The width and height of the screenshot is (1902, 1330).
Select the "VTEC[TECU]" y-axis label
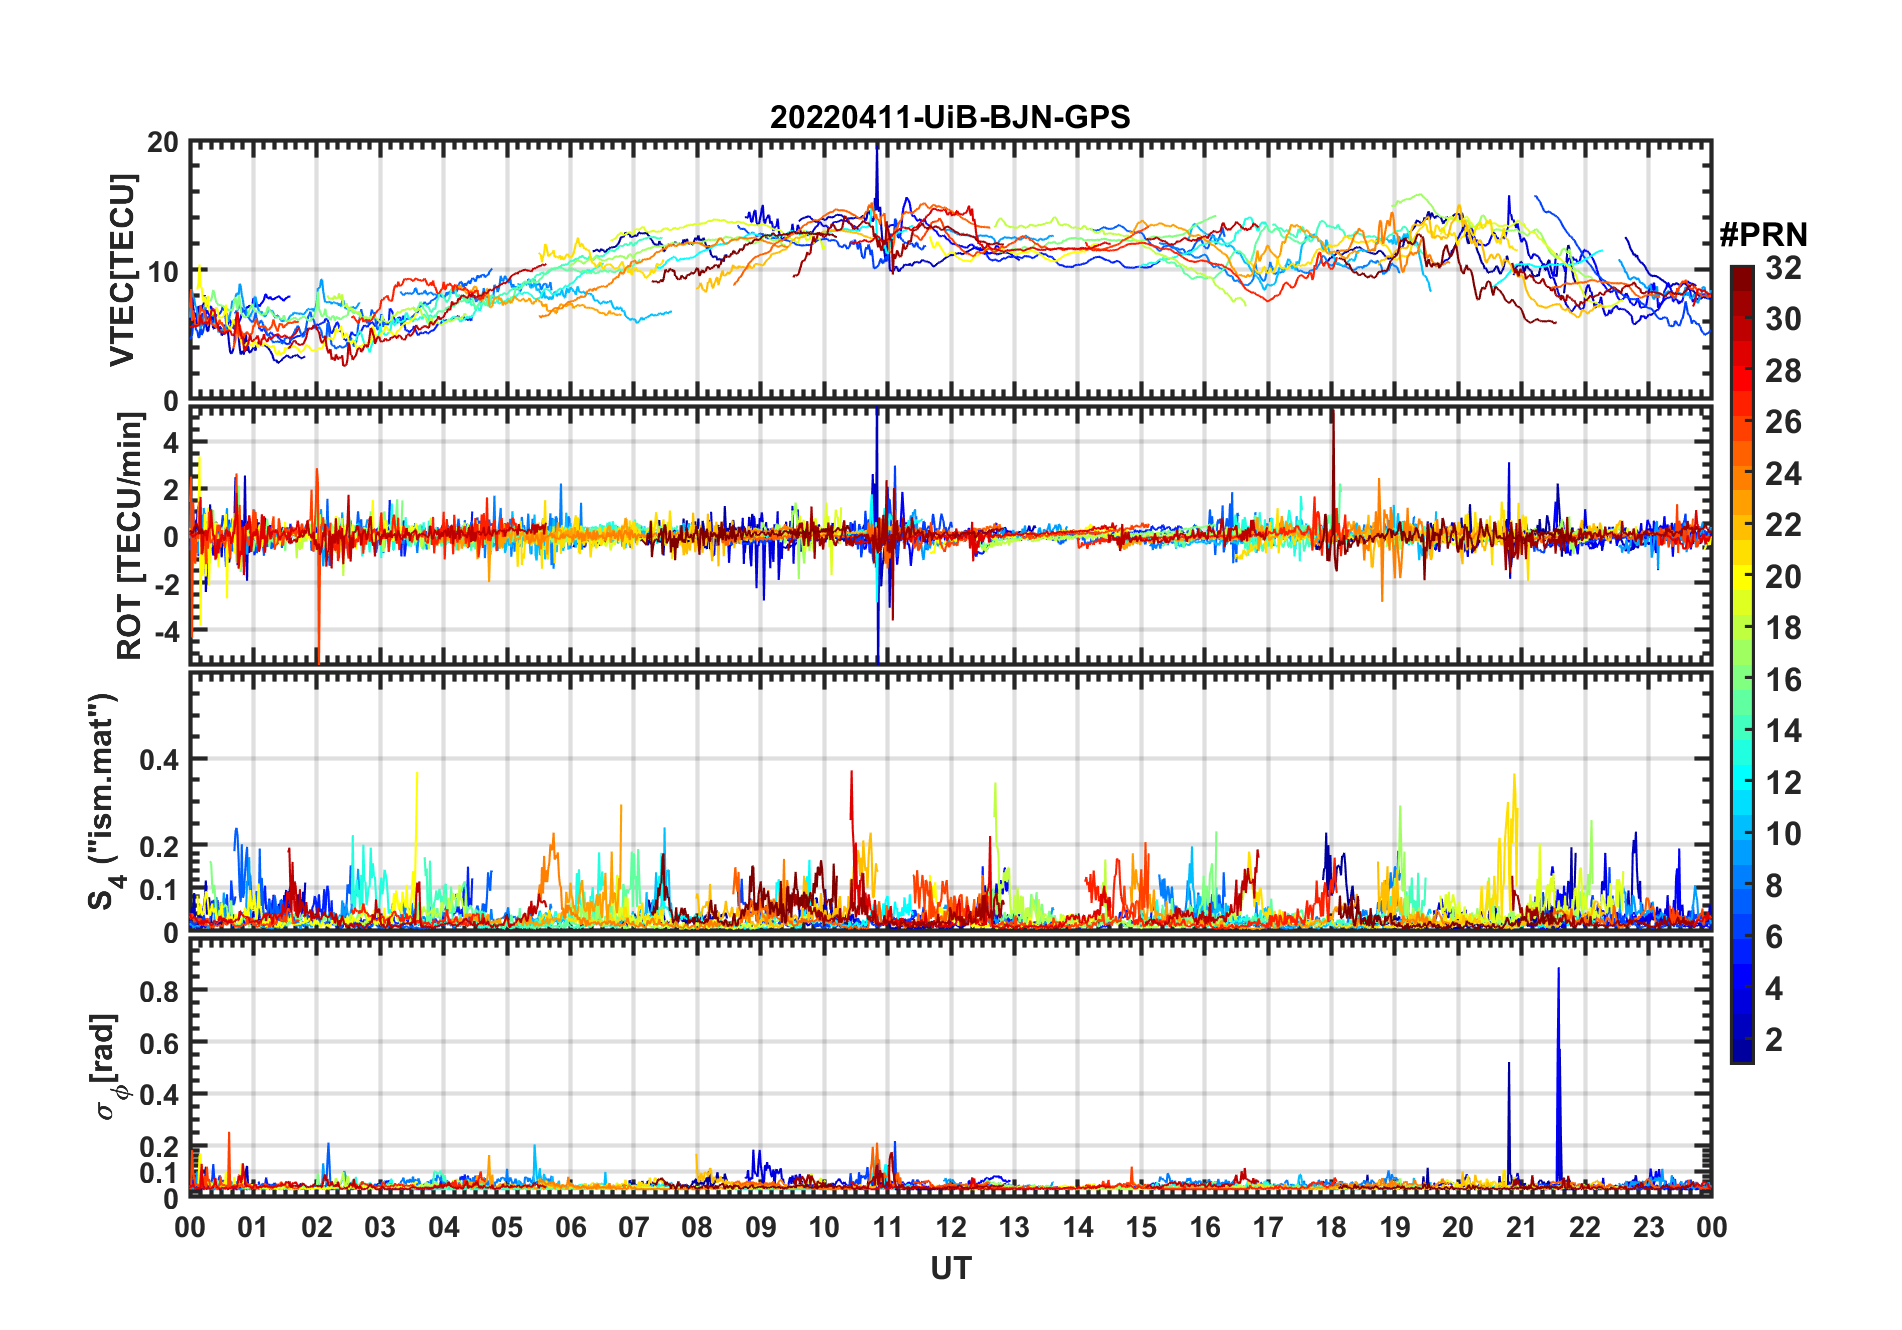pos(122,270)
